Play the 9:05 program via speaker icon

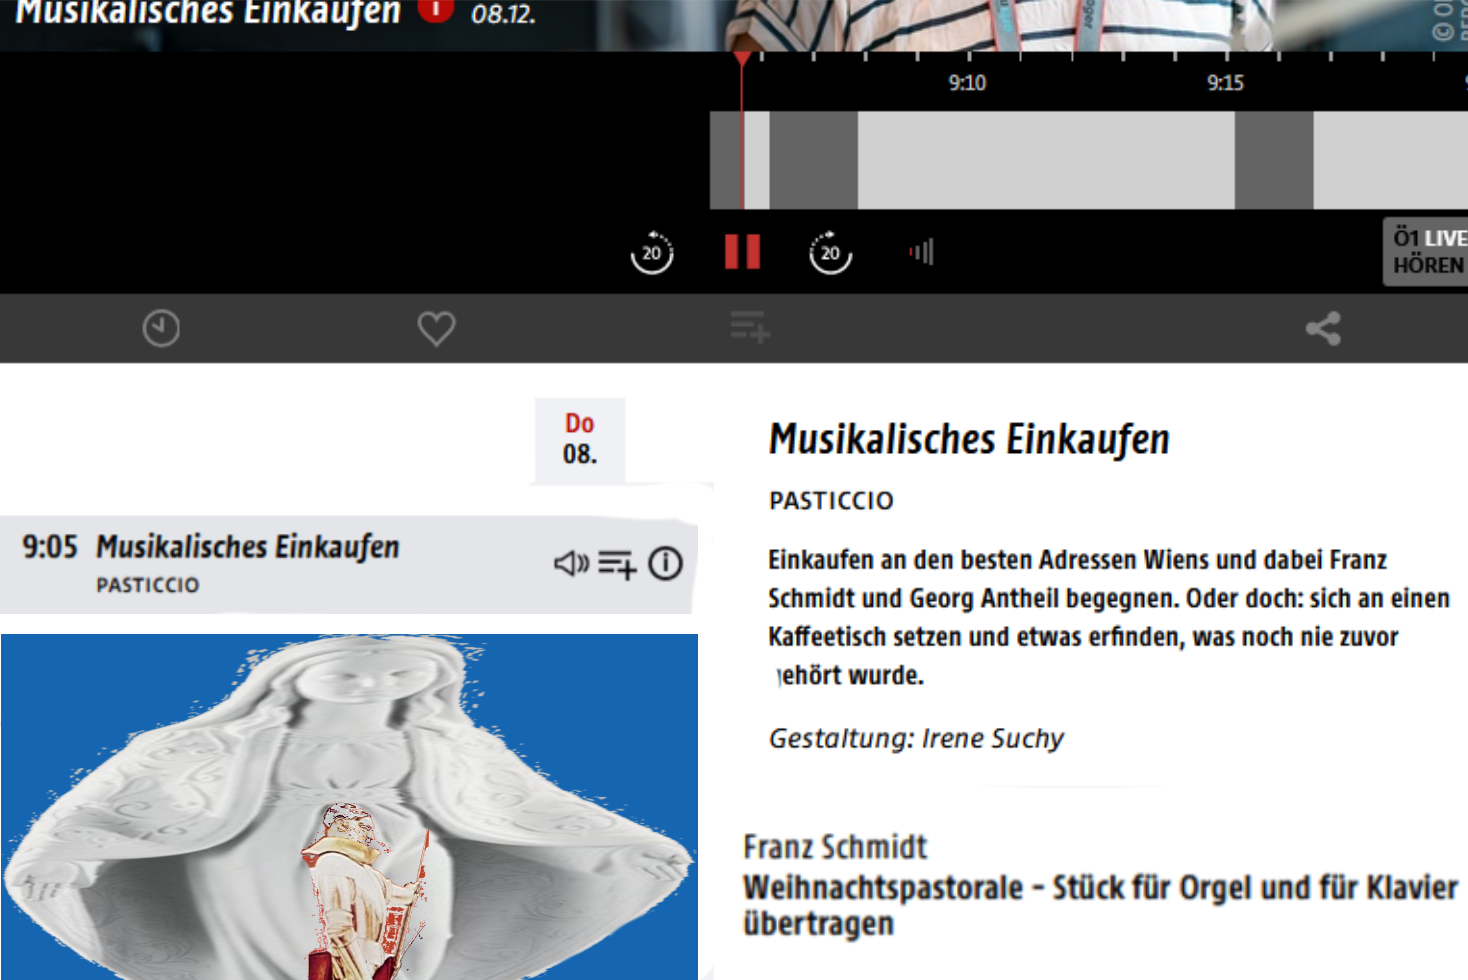tap(572, 564)
